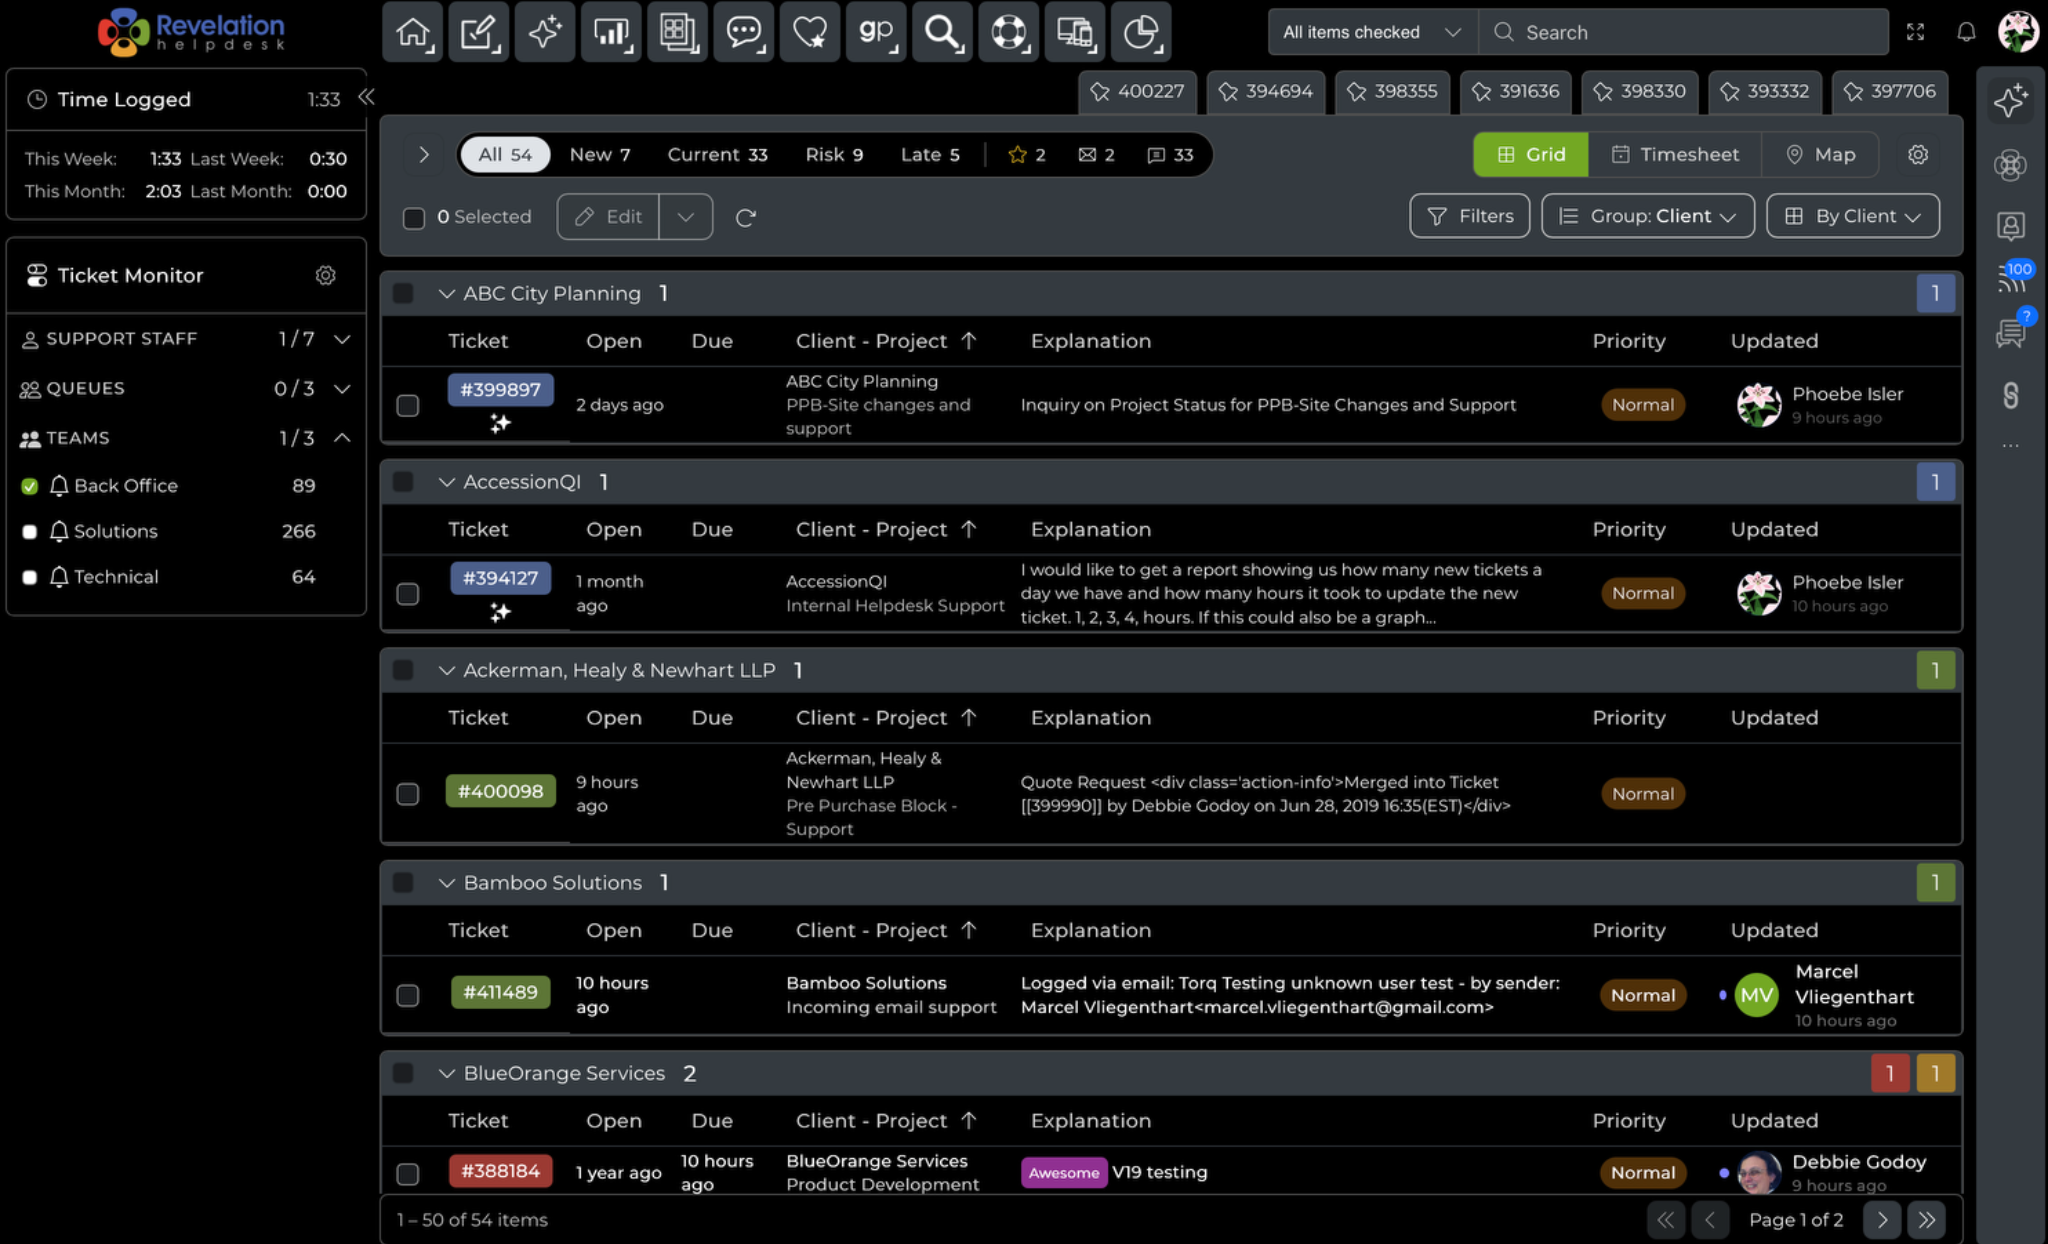The height and width of the screenshot is (1244, 2048).
Task: Expand the Support Staff section
Action: tap(342, 339)
